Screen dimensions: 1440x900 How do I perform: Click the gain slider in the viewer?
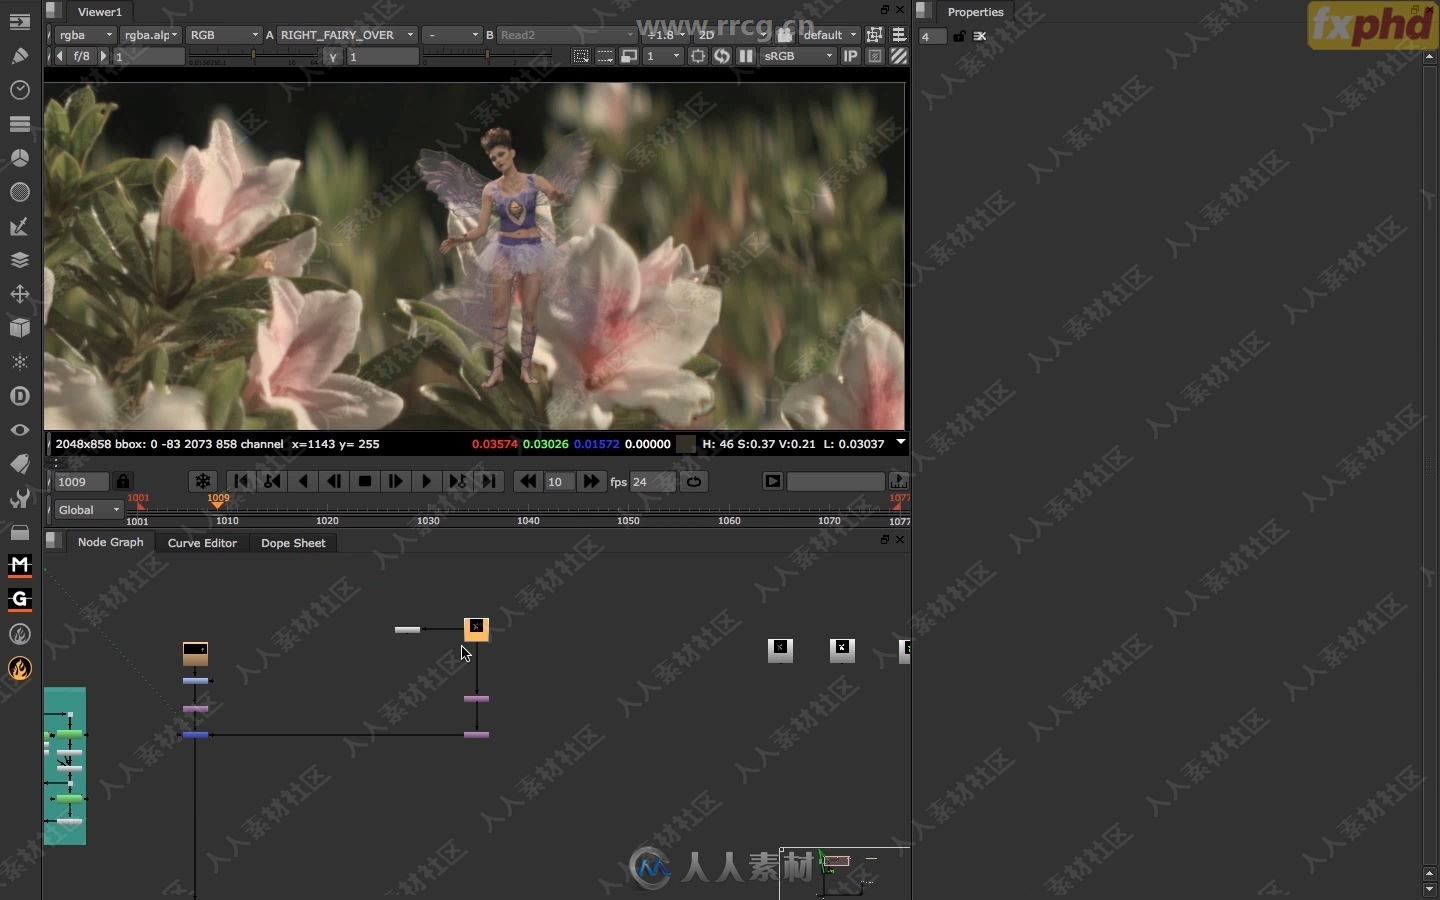point(255,57)
